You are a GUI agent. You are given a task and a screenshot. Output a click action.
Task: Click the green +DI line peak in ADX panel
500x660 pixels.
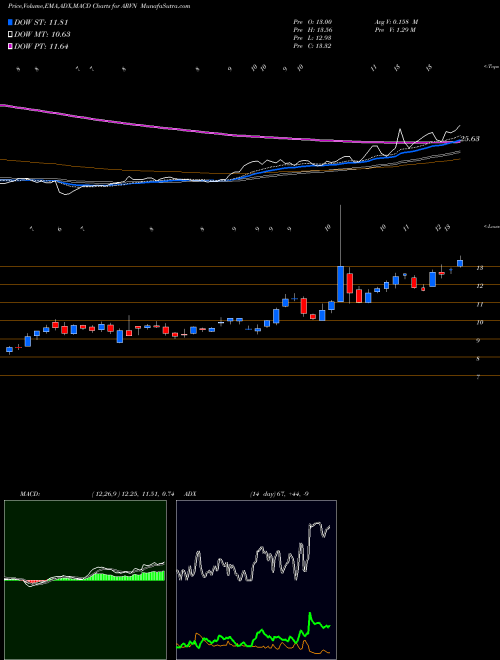(310, 615)
